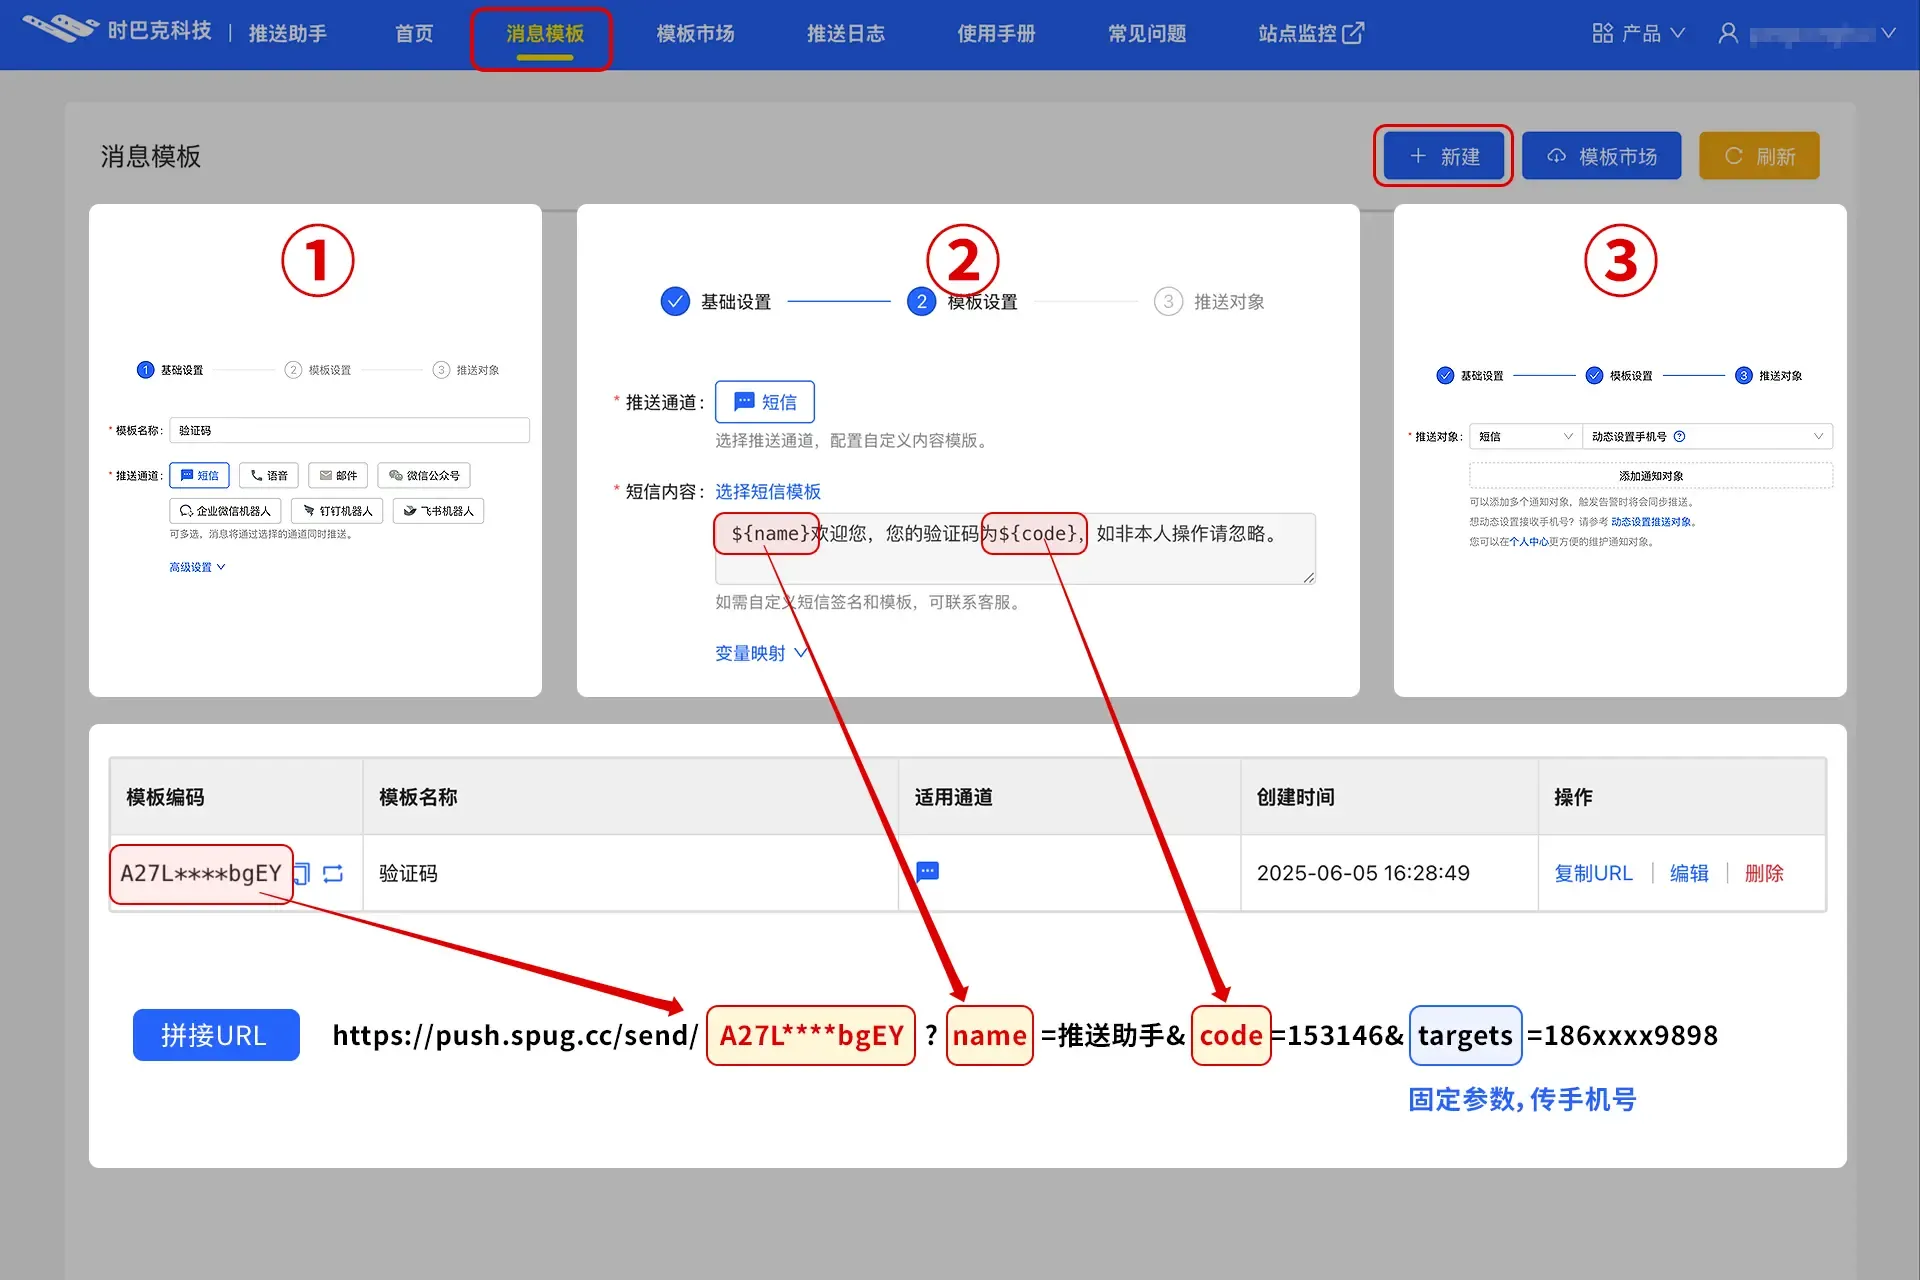Expand 高级设置 in step 1 panel
Screen dimensions: 1920x1280
click(x=197, y=567)
